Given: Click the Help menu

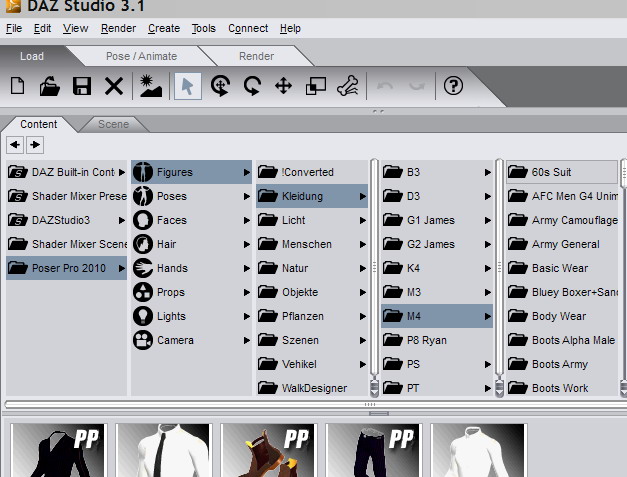Looking at the screenshot, I should coord(290,28).
